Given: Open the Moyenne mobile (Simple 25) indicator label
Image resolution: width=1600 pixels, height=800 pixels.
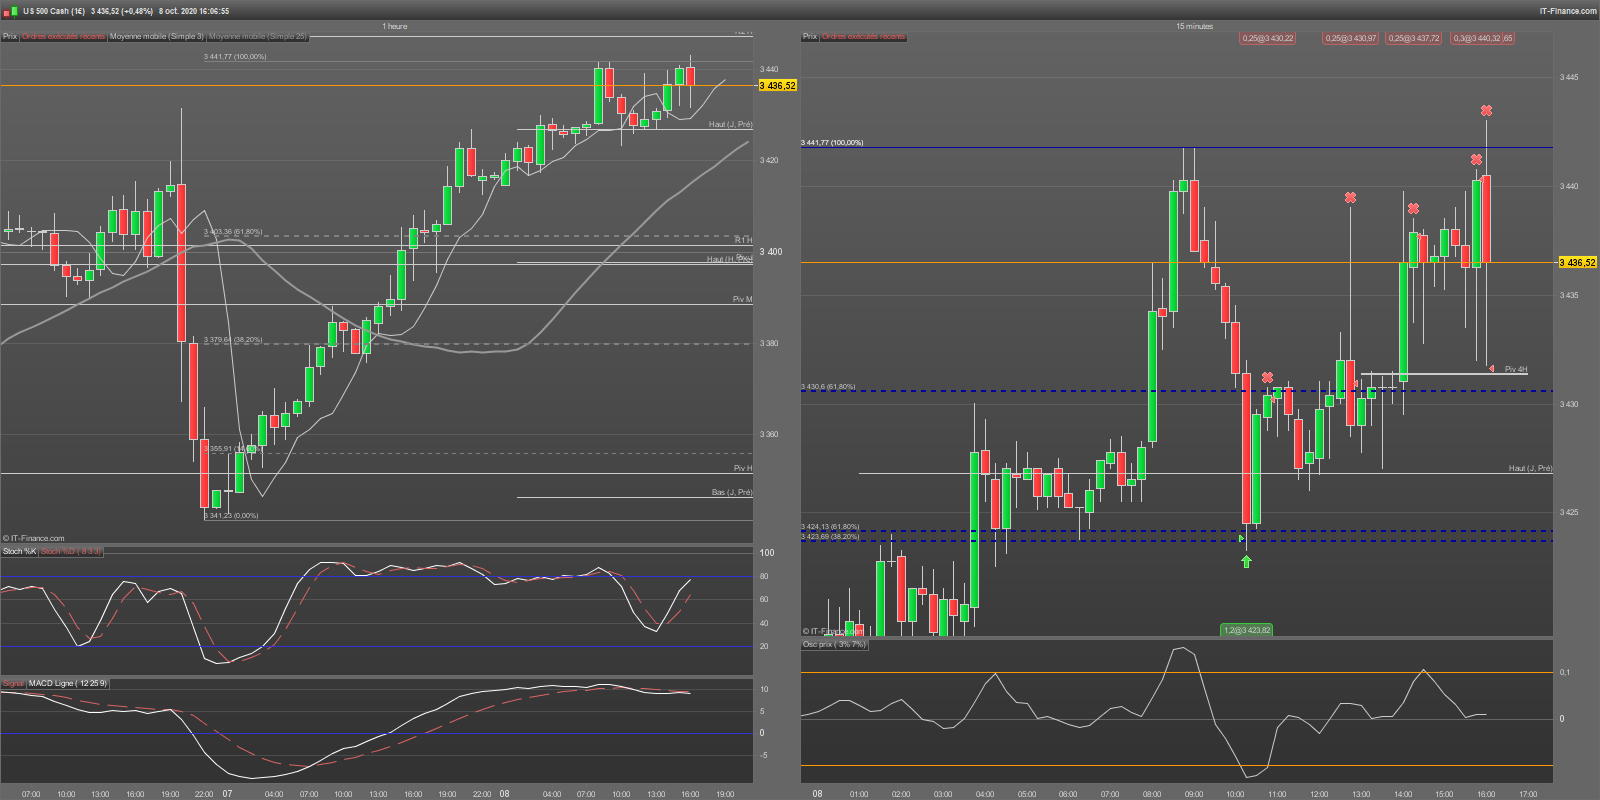Looking at the screenshot, I should point(258,37).
